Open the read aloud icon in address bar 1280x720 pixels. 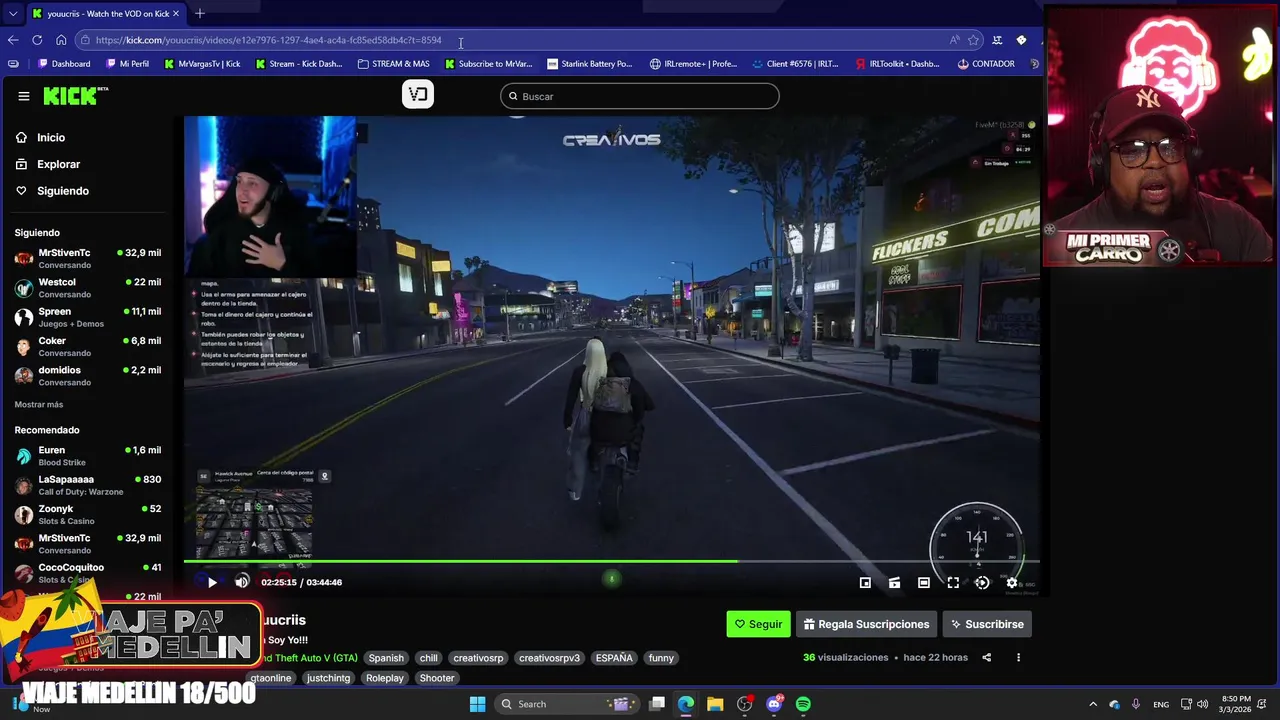(954, 40)
